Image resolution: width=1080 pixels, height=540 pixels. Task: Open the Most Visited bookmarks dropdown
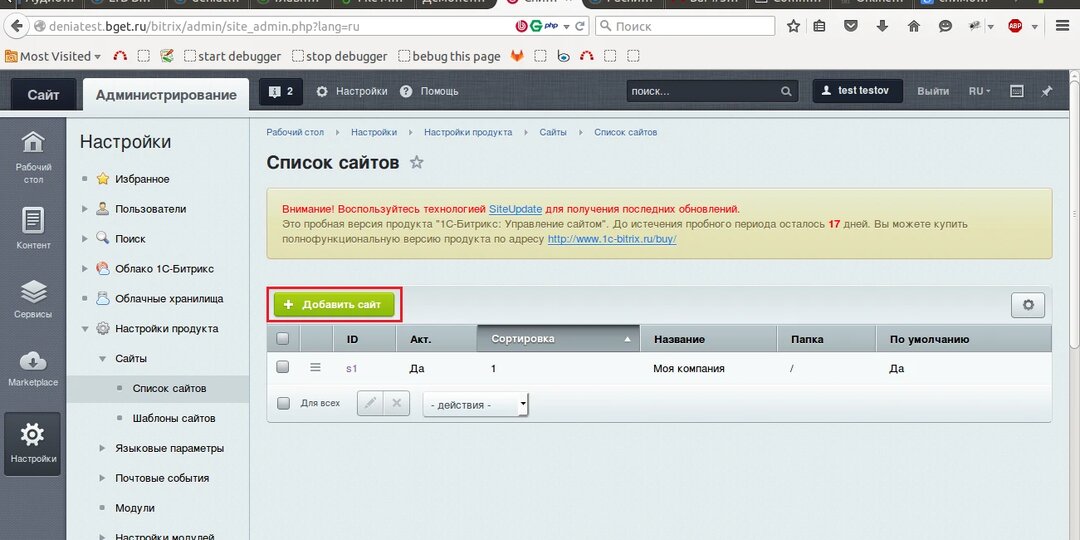(53, 56)
